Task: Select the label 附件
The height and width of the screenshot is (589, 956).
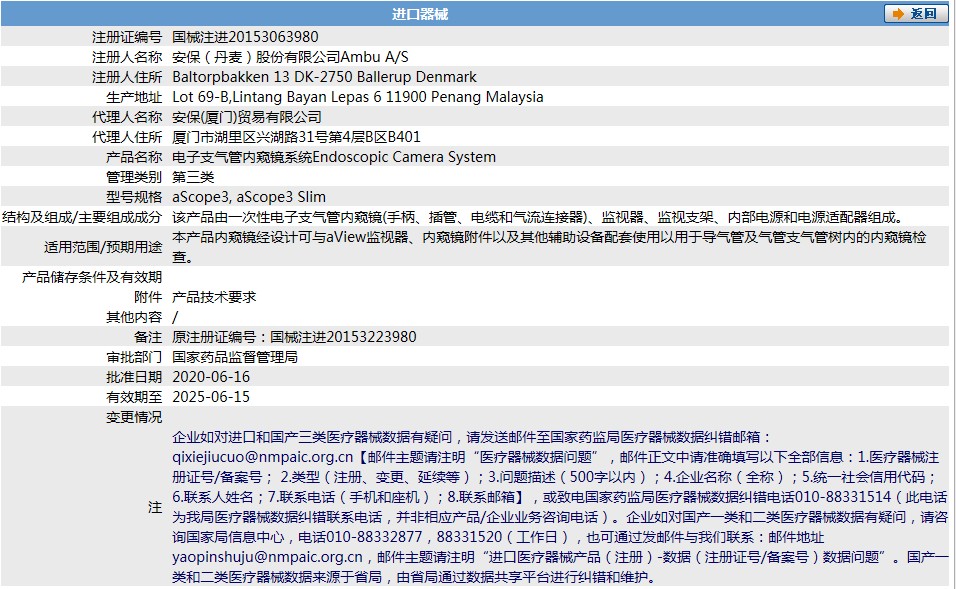Action: point(148,297)
